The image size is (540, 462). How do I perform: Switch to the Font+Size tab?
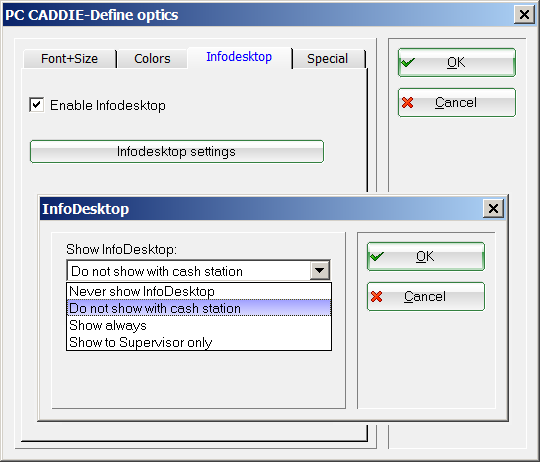(70, 59)
